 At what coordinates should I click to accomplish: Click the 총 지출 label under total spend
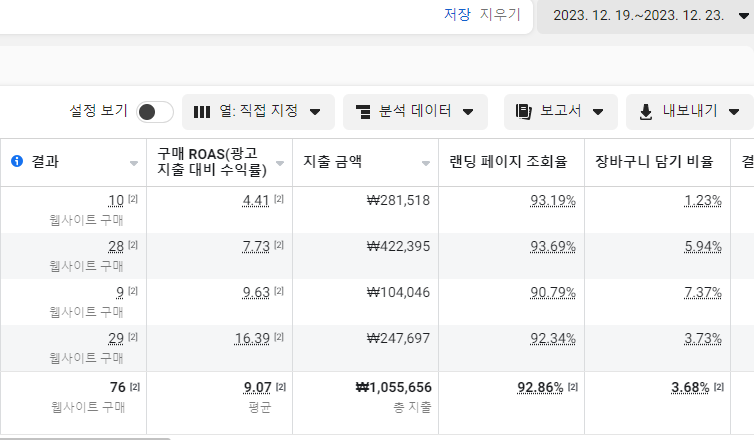click(412, 407)
